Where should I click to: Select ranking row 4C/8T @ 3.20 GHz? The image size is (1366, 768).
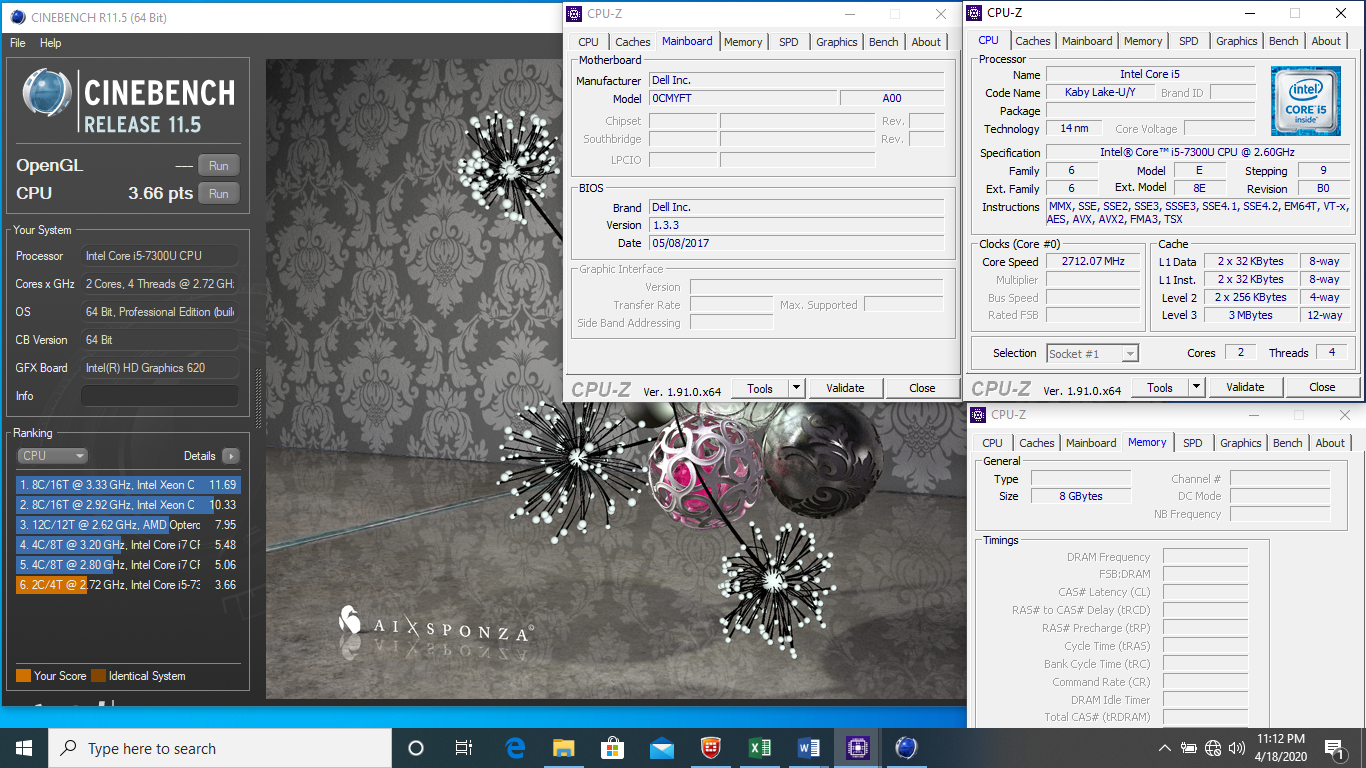(x=128, y=545)
